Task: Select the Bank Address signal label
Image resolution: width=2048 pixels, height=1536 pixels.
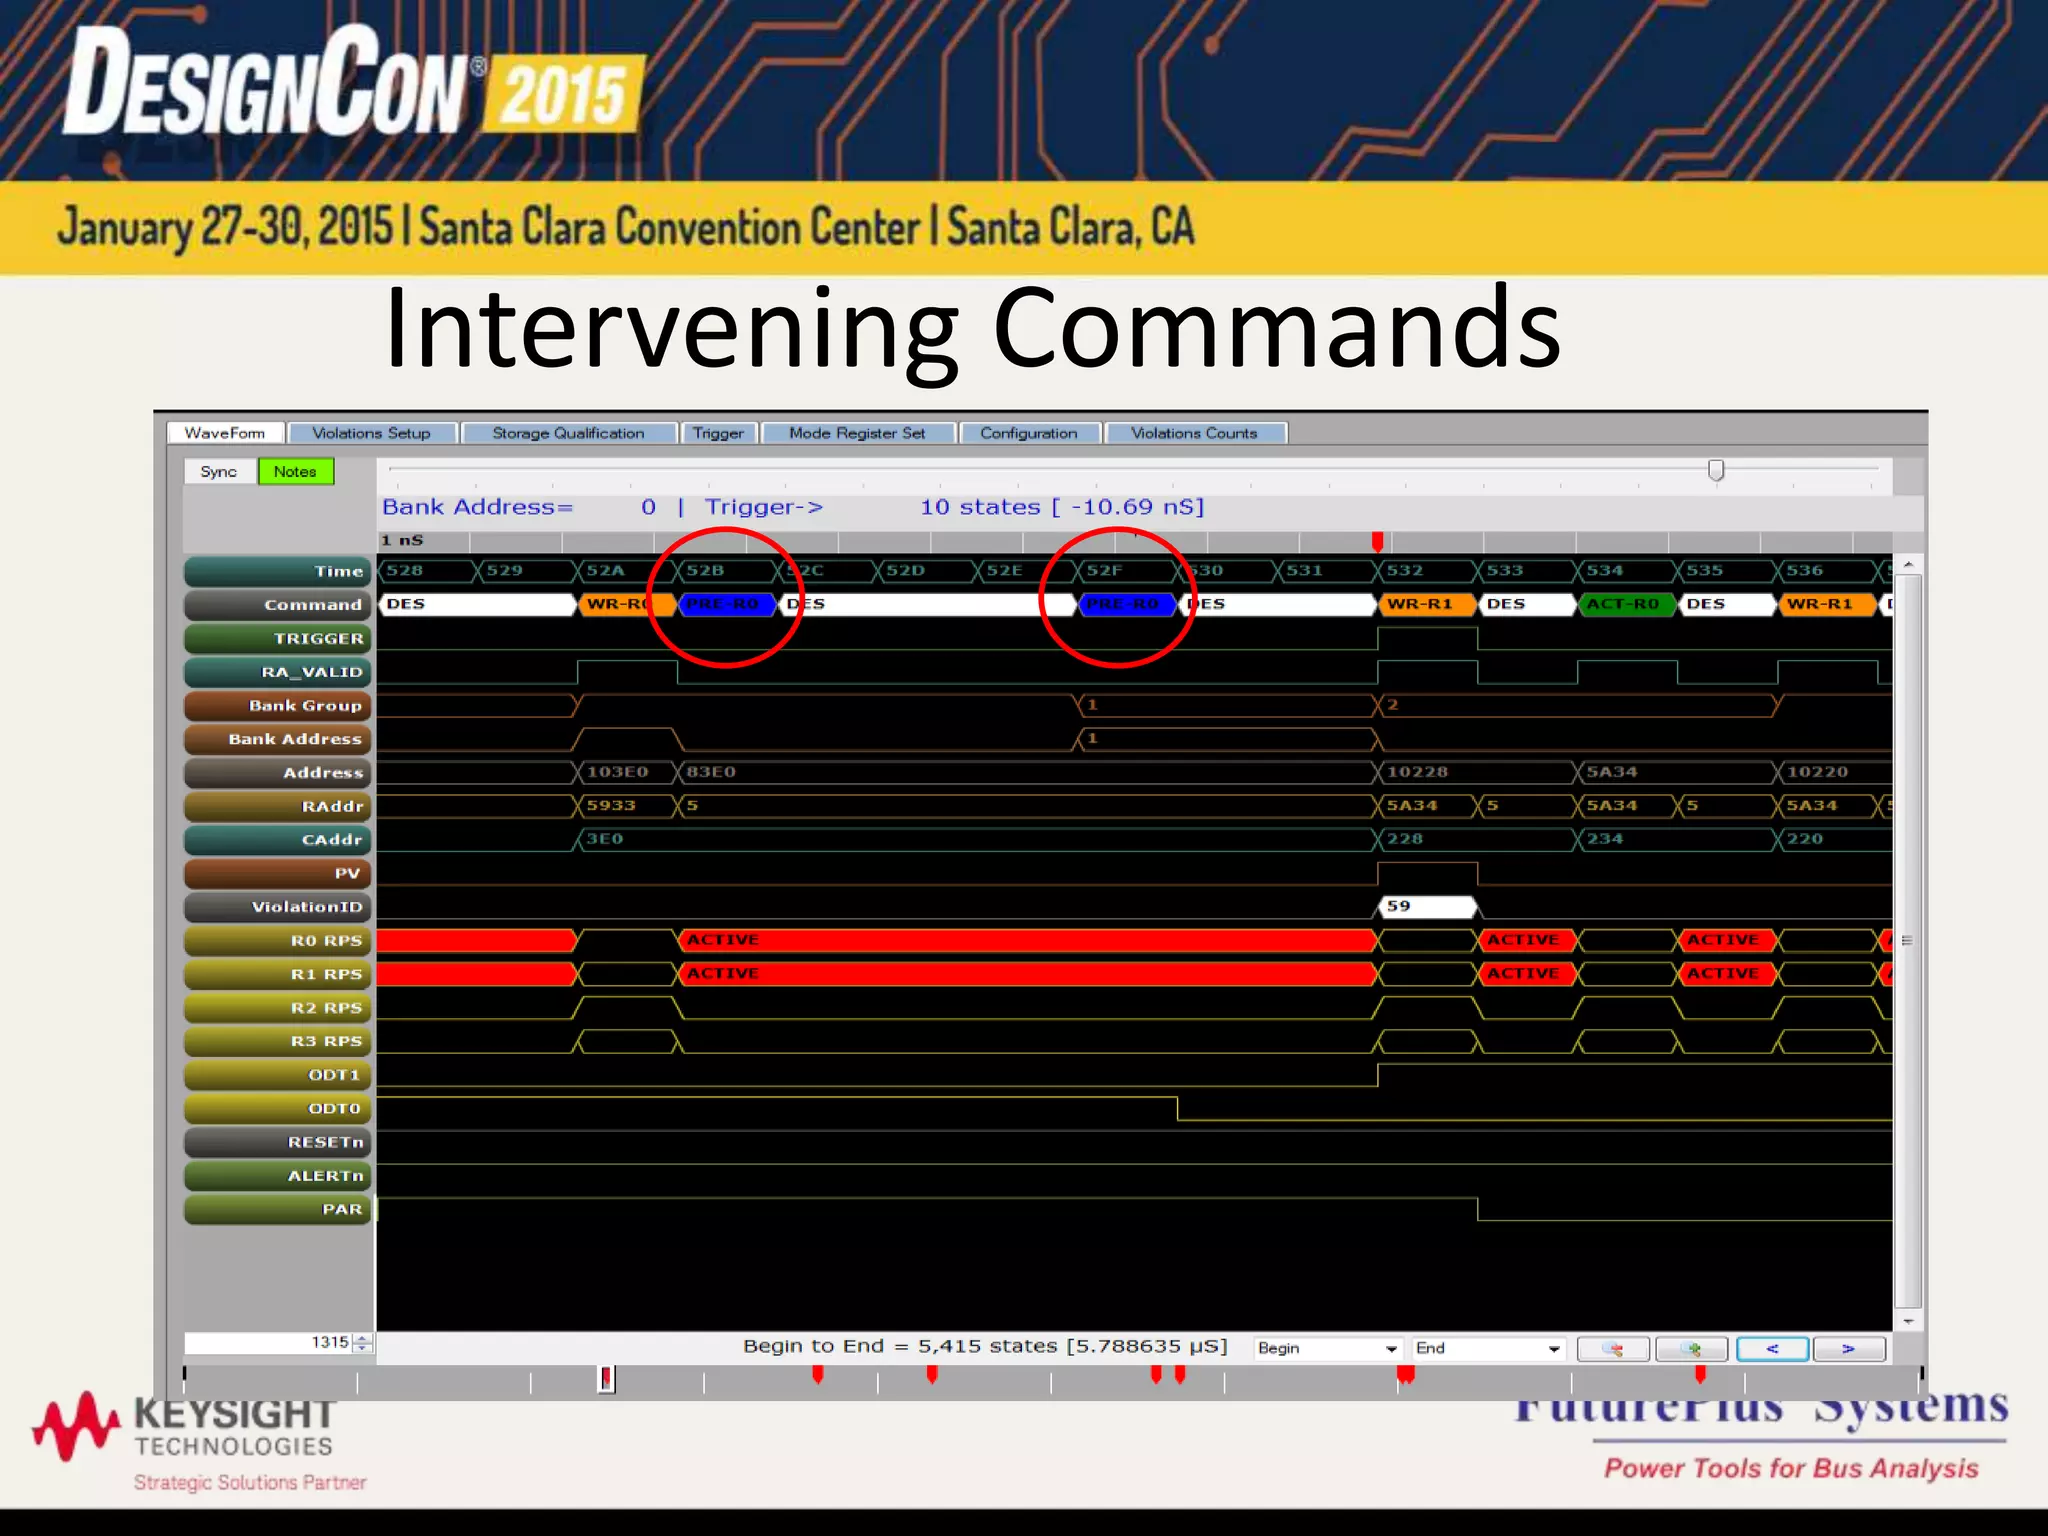Action: point(278,739)
